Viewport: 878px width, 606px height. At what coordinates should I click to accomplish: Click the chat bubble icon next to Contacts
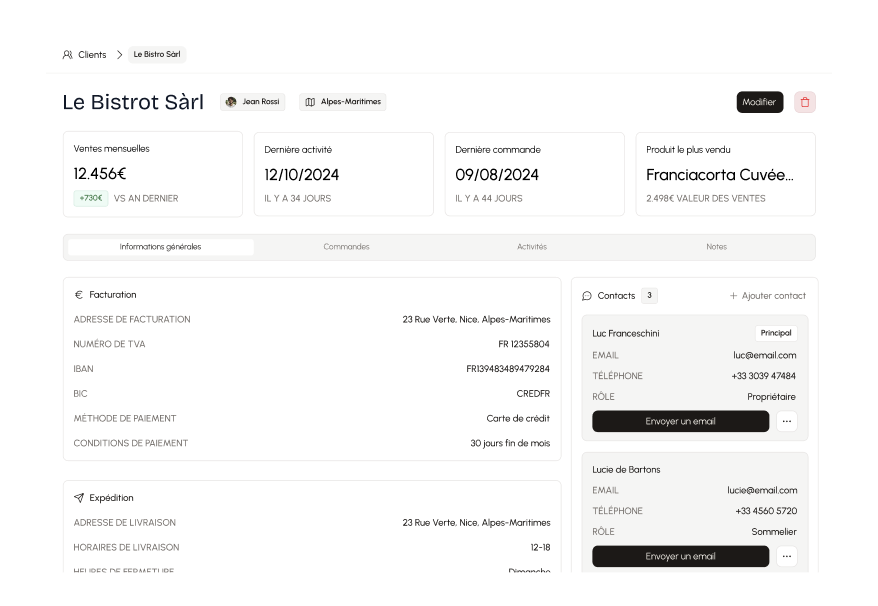pyautogui.click(x=588, y=295)
